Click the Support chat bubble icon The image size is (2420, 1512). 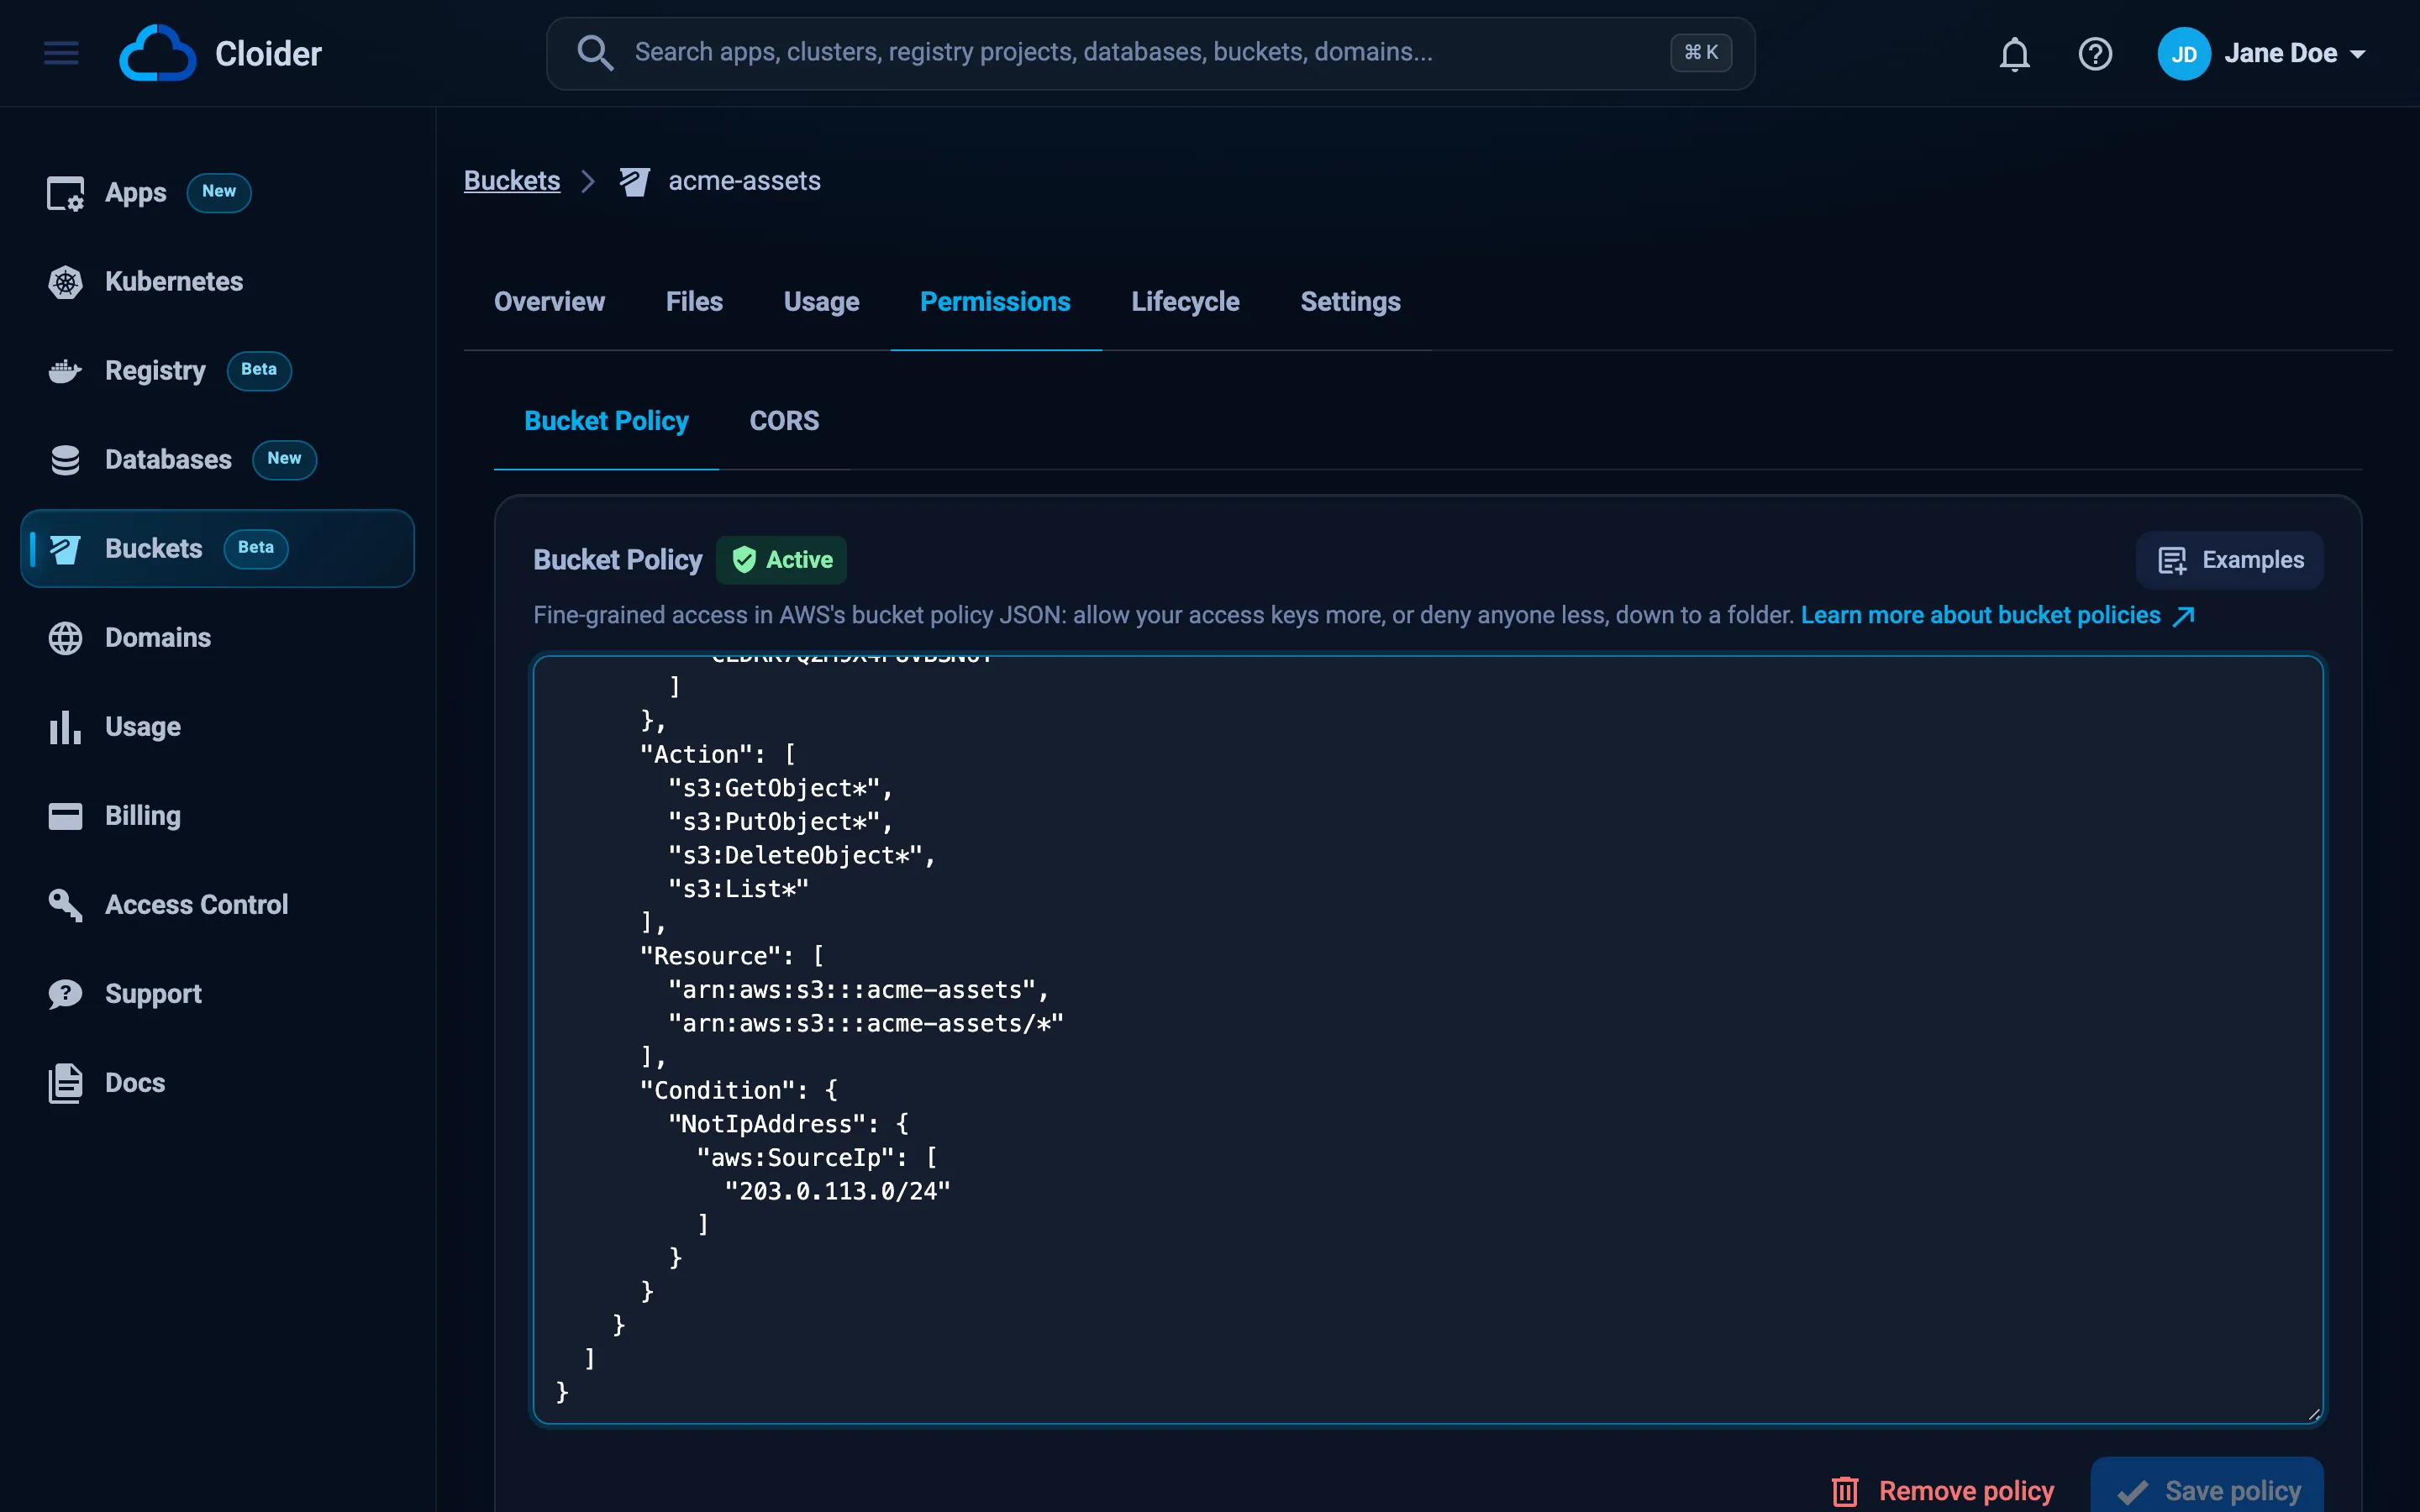(x=66, y=994)
